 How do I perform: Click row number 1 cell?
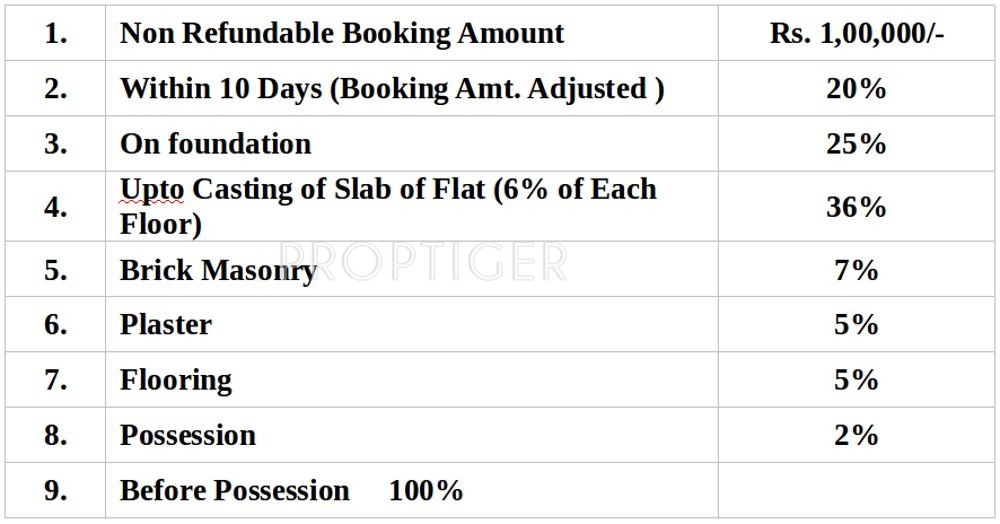click(x=56, y=33)
